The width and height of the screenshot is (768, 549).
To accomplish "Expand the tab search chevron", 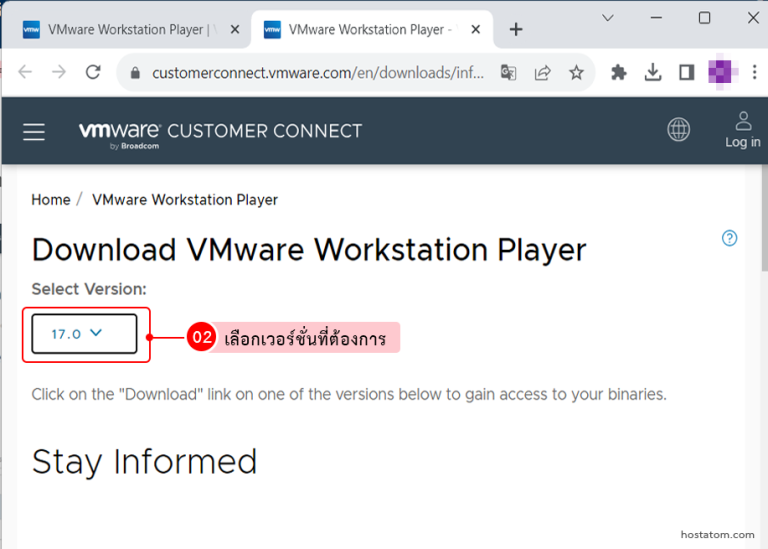I will 608,18.
